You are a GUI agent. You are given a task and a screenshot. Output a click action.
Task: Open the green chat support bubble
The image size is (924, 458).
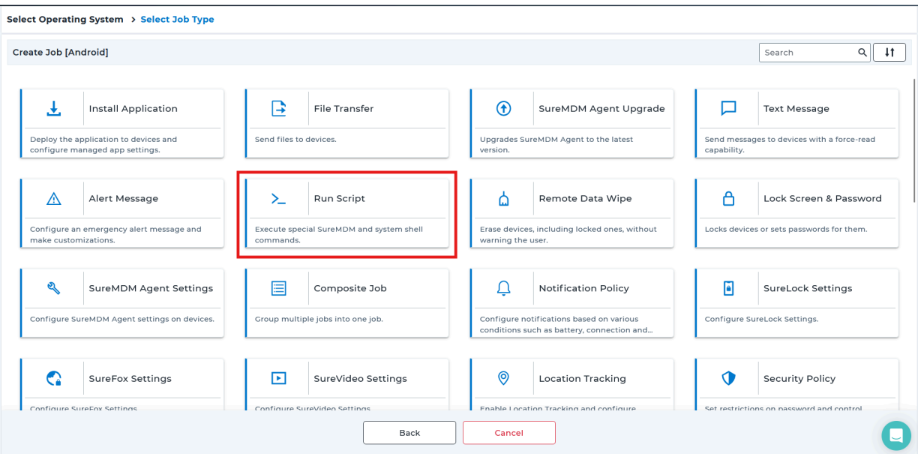coord(895,435)
